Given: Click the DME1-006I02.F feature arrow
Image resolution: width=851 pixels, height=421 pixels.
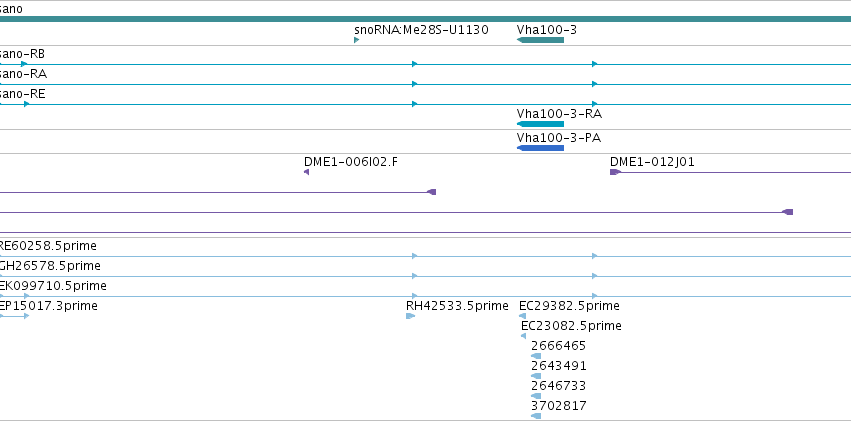Looking at the screenshot, I should pos(307,172).
